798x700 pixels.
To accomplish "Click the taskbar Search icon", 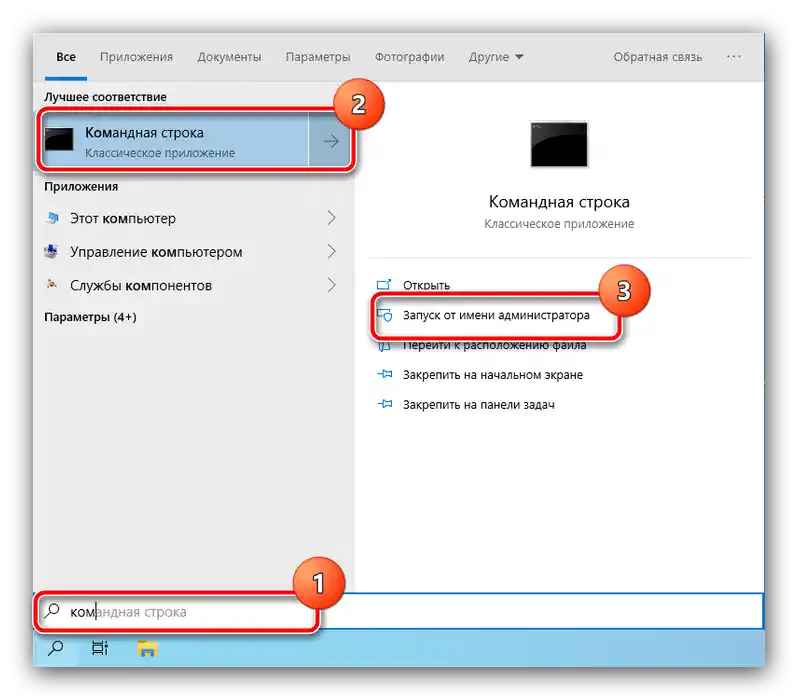I will [55, 648].
